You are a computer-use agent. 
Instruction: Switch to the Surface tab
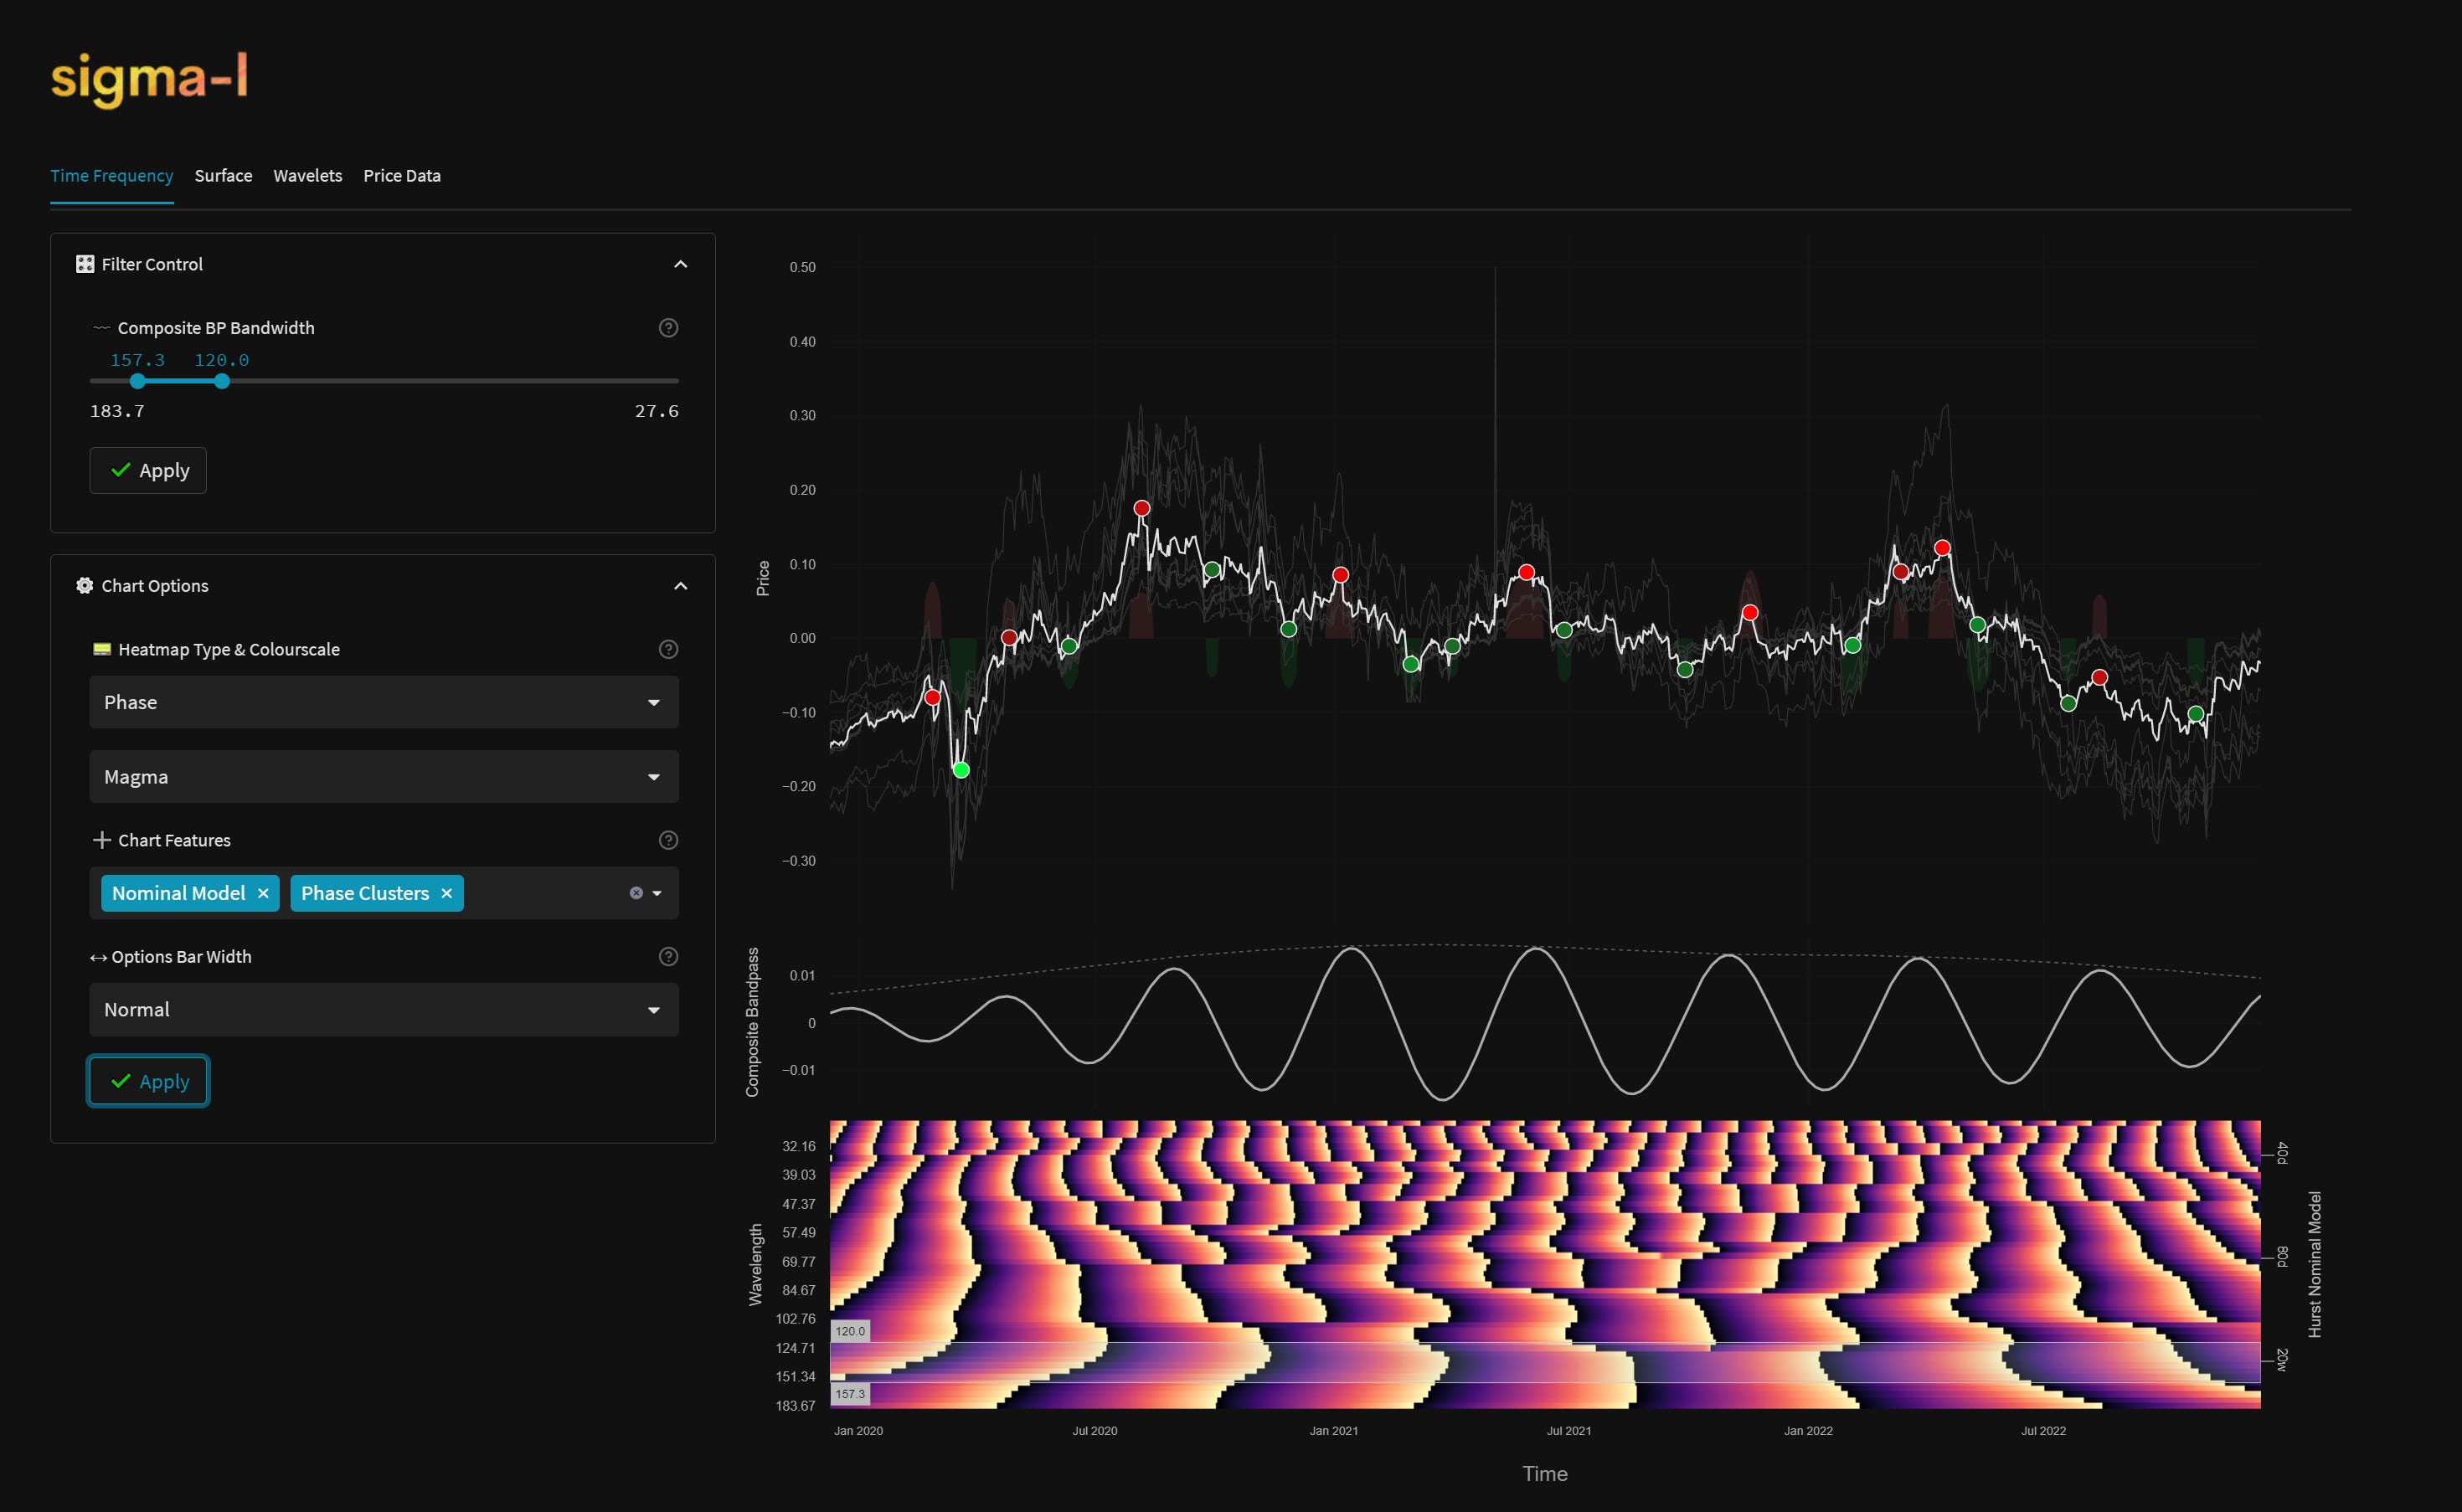223,176
